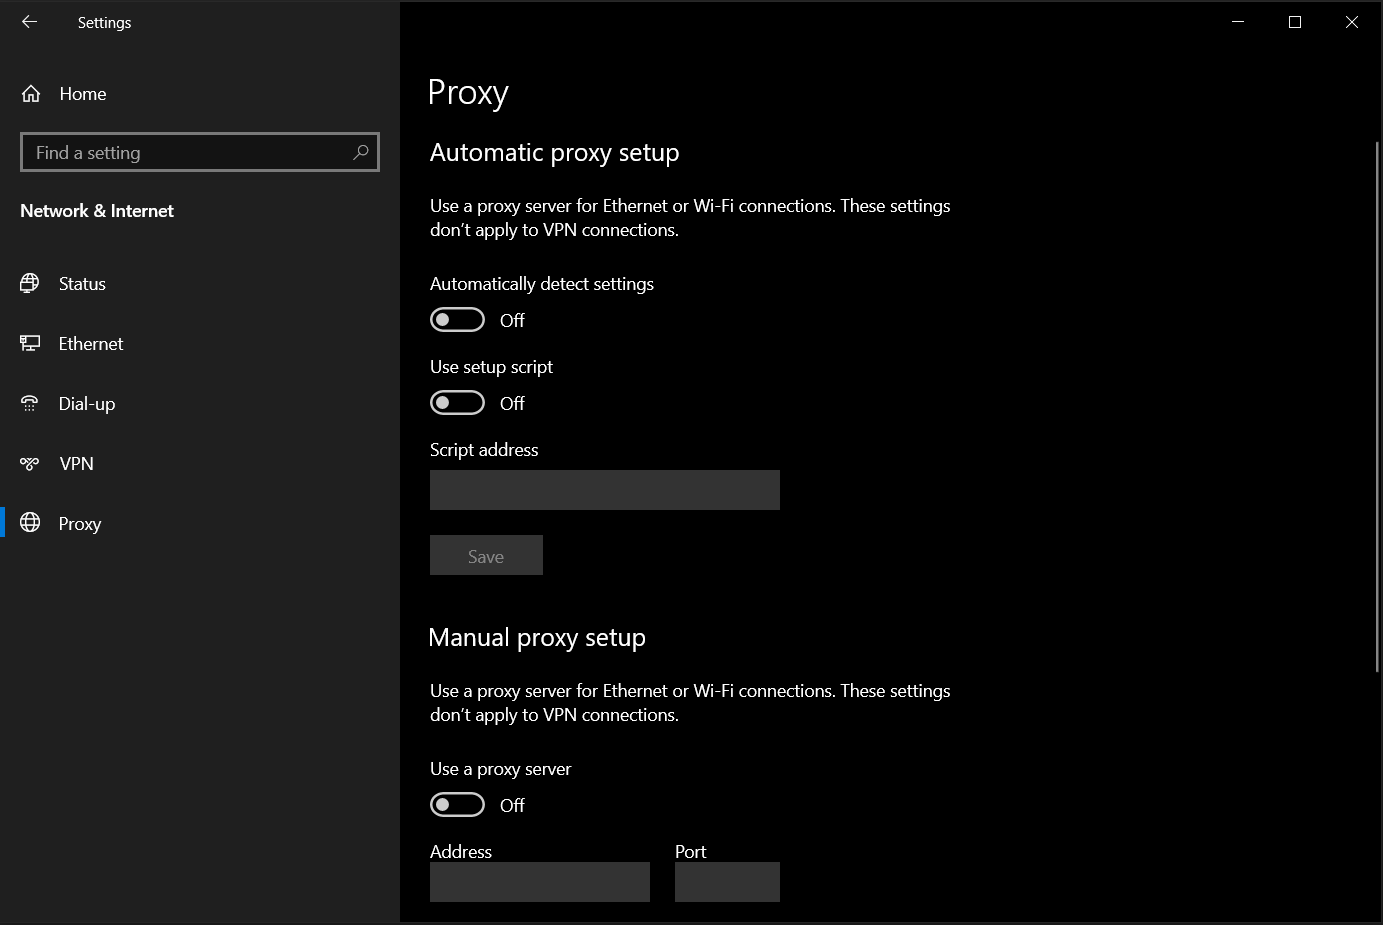Screen dimensions: 1383x925
Task: Enable Automatically detect settings
Action: (457, 319)
